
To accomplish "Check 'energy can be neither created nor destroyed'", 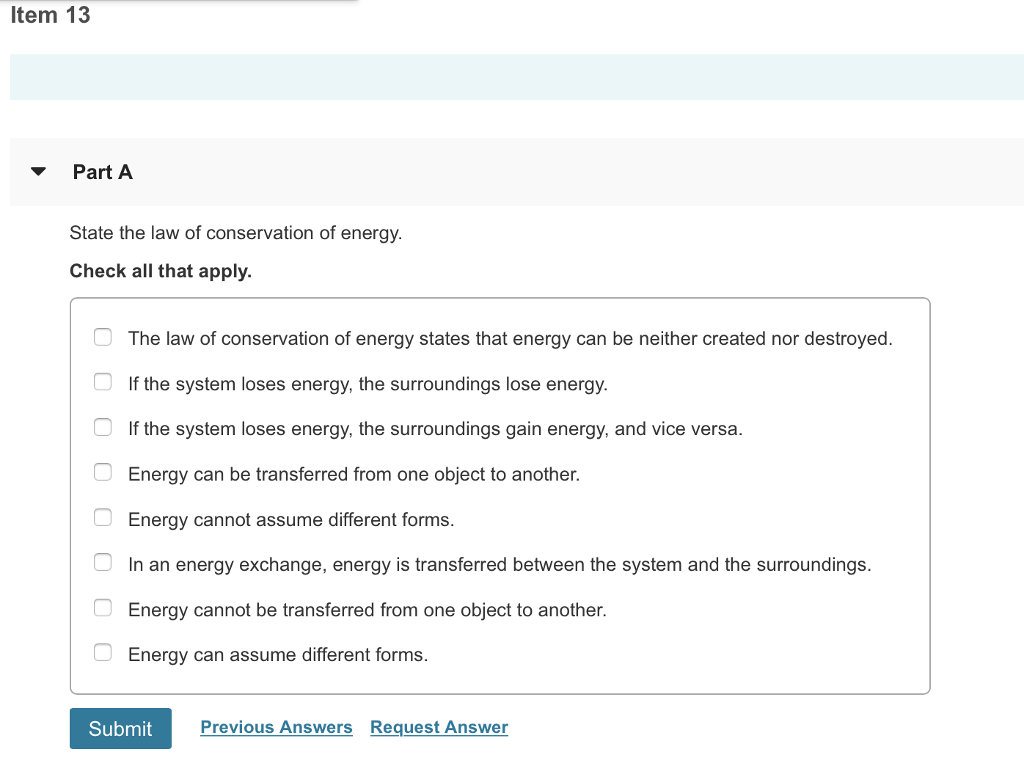I will [x=103, y=337].
